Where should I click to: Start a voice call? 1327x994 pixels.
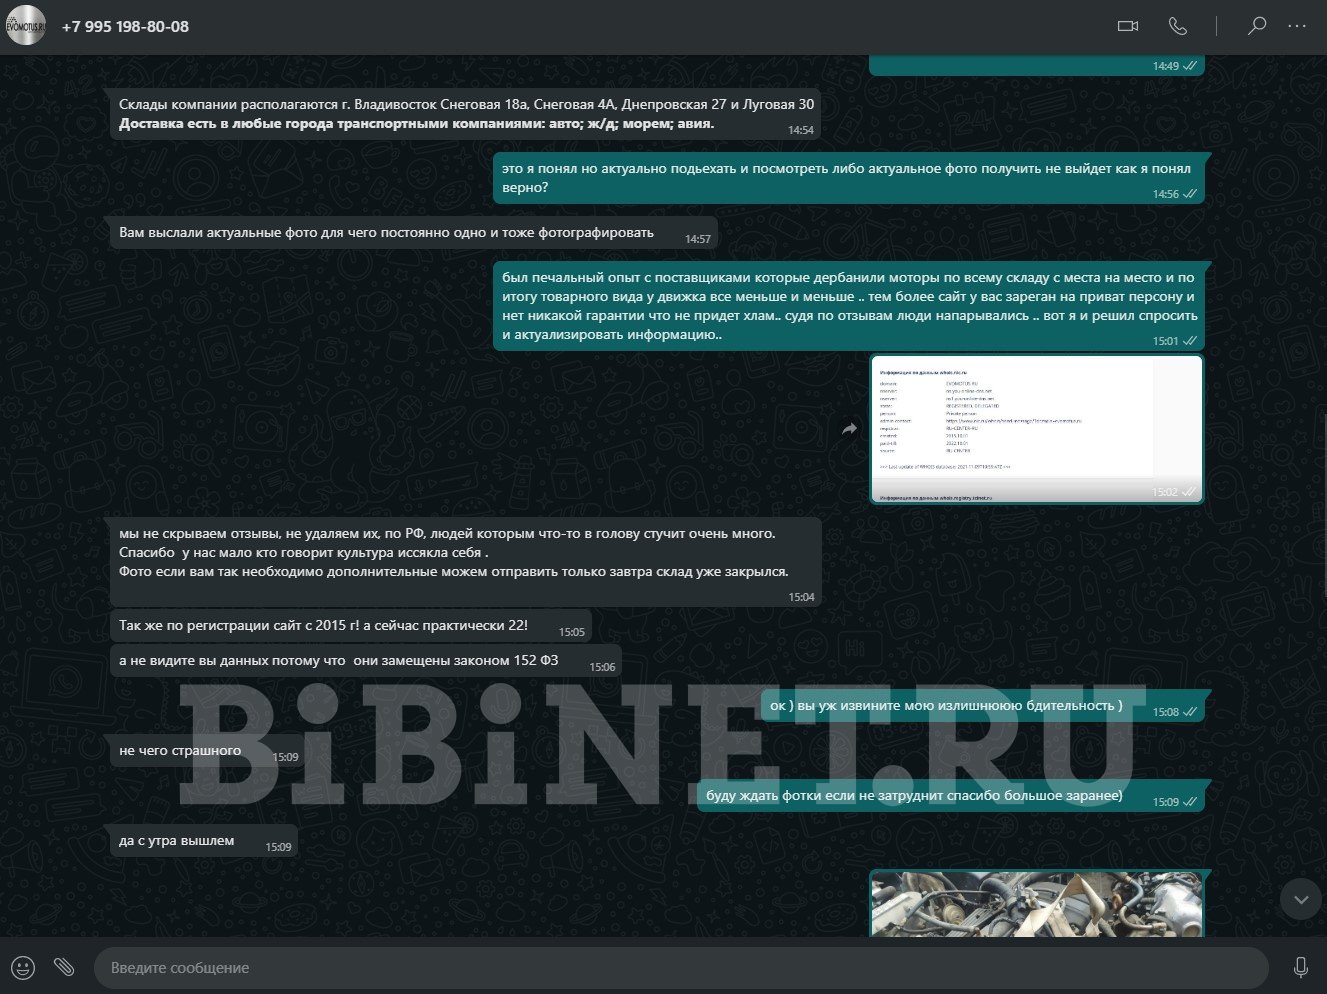click(1178, 26)
